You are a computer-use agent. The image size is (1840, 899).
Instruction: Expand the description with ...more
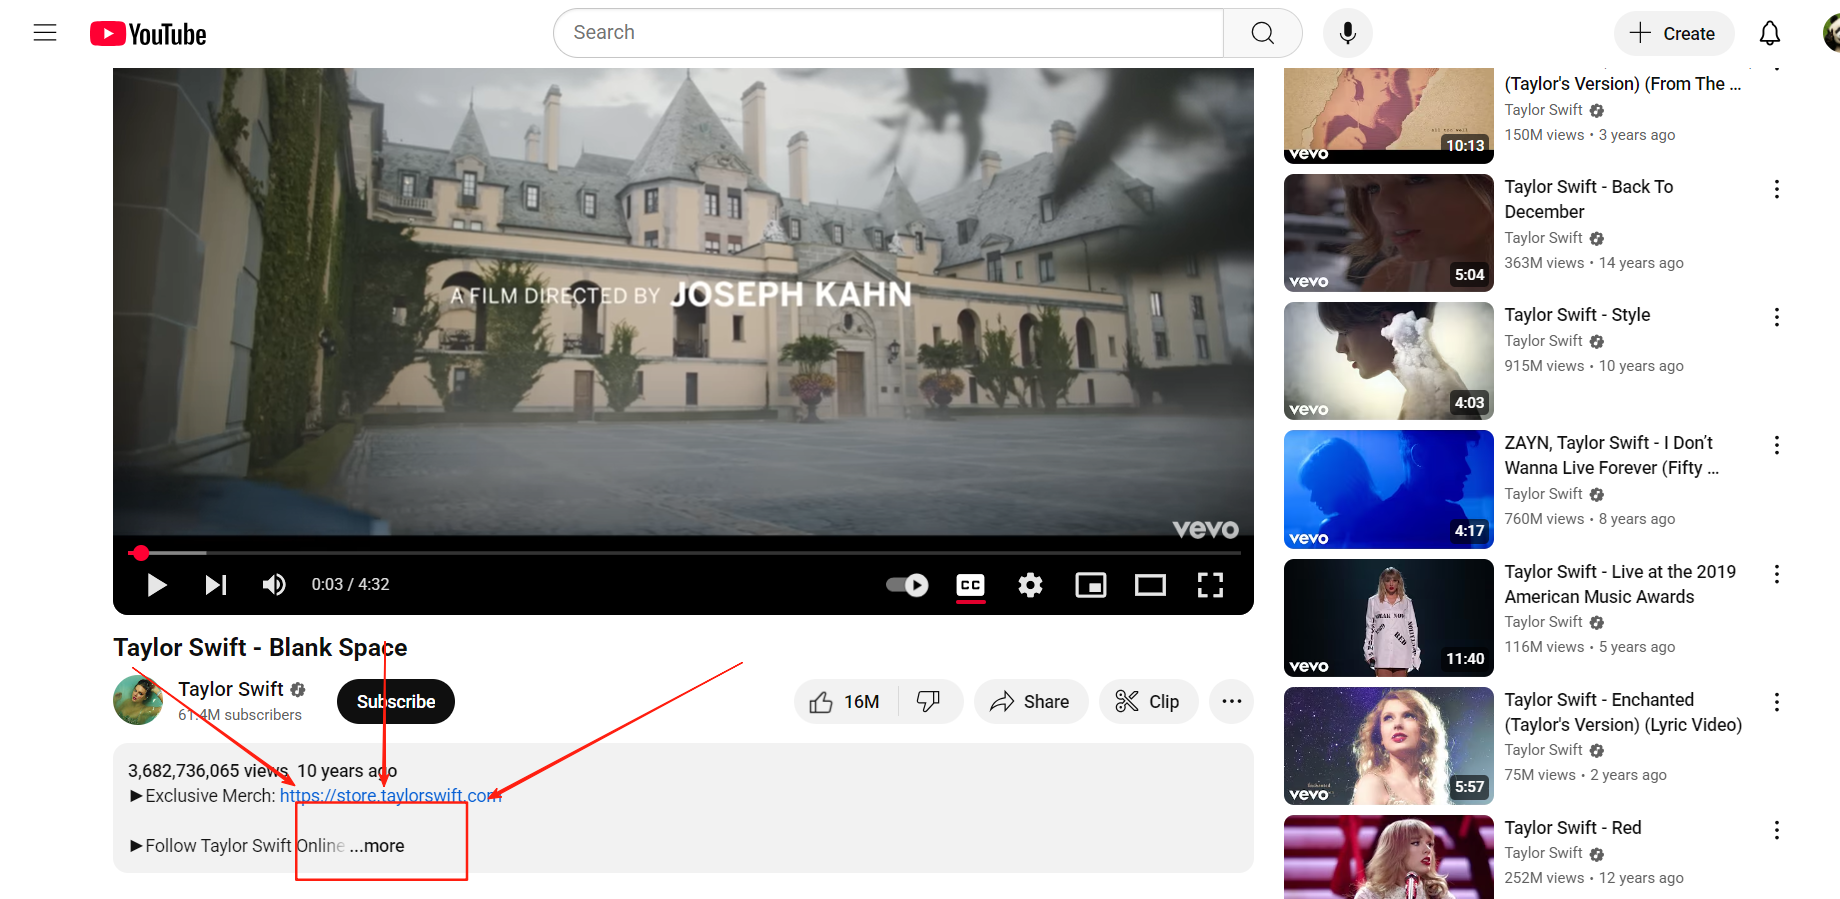tap(378, 846)
